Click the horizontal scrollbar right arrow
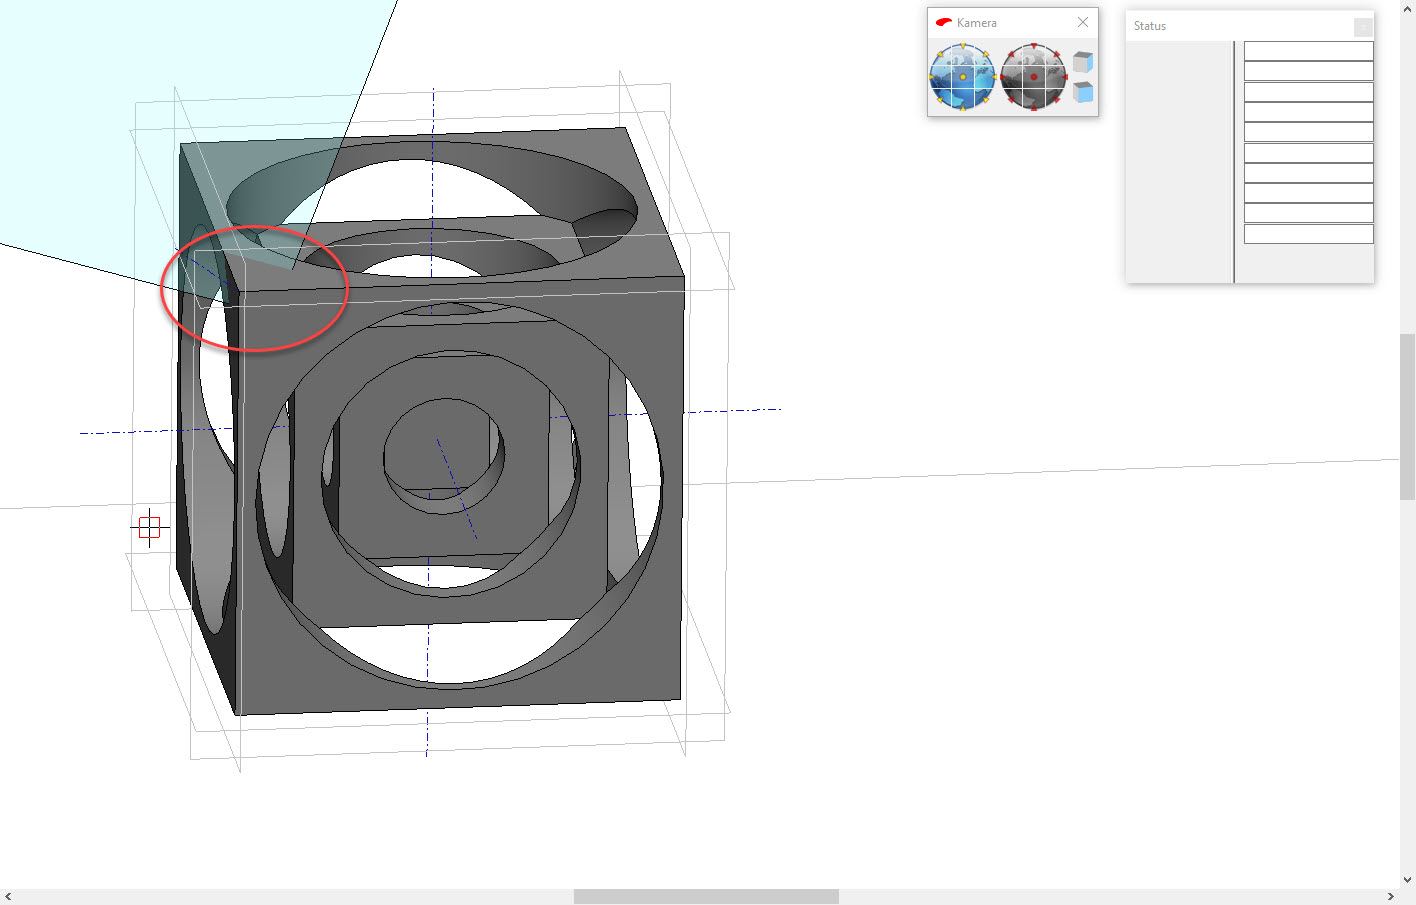Image resolution: width=1416 pixels, height=905 pixels. tap(1391, 897)
